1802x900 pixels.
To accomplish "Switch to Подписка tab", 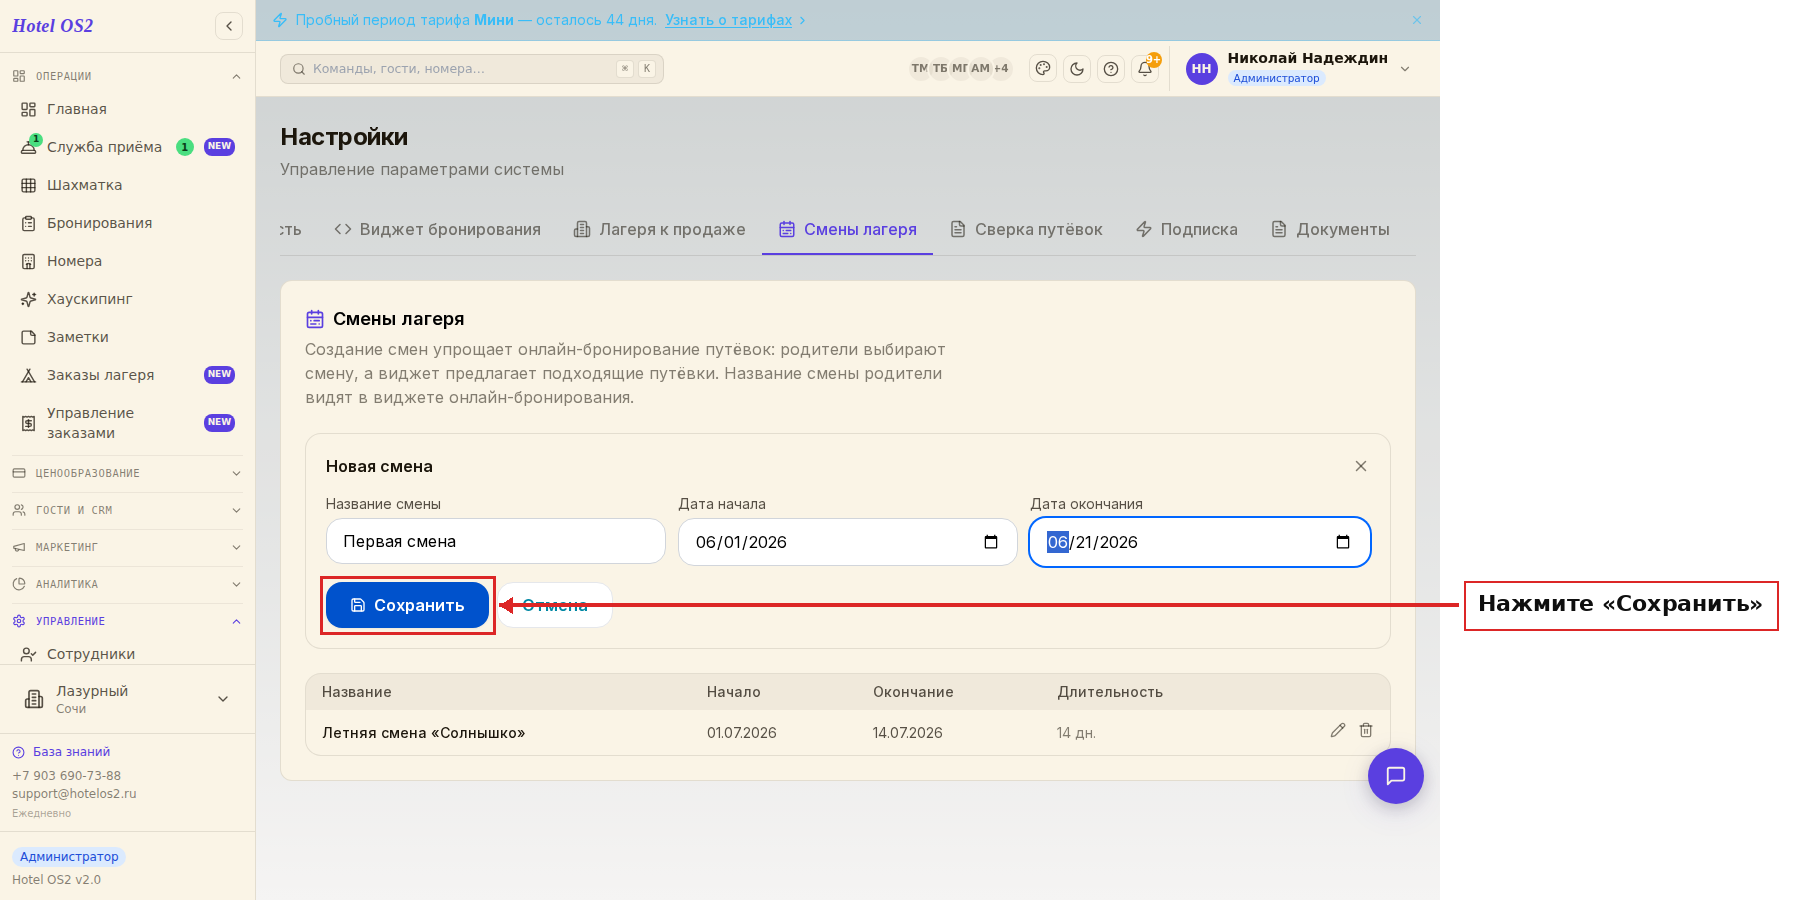I will click(x=1187, y=229).
